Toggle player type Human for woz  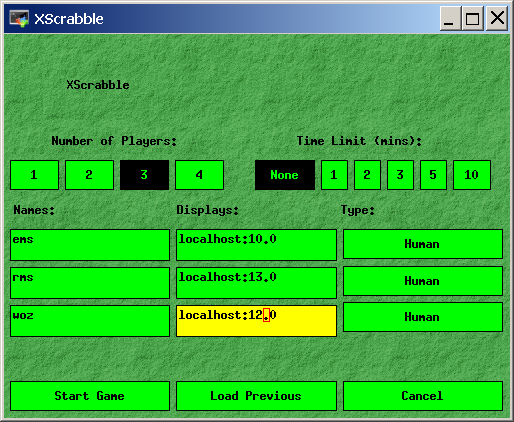click(423, 317)
